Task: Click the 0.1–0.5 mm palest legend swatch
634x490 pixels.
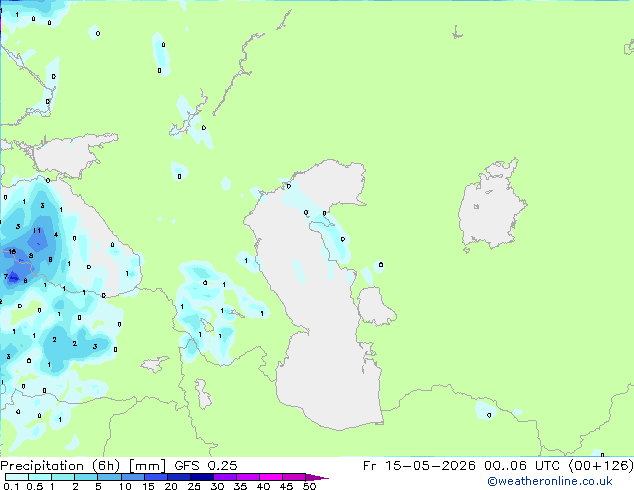Action: pyautogui.click(x=17, y=477)
